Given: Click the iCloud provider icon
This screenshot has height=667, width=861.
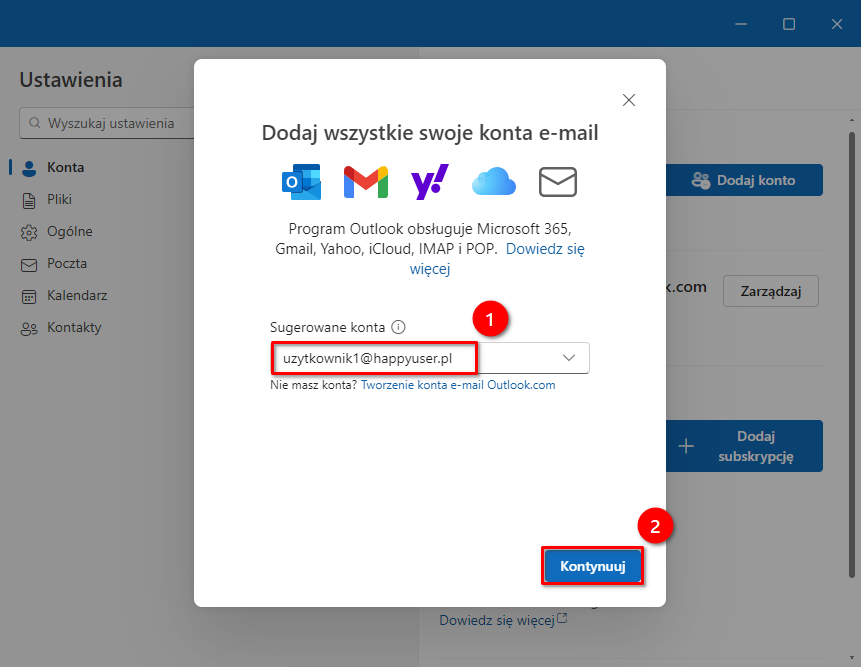Looking at the screenshot, I should tap(494, 182).
